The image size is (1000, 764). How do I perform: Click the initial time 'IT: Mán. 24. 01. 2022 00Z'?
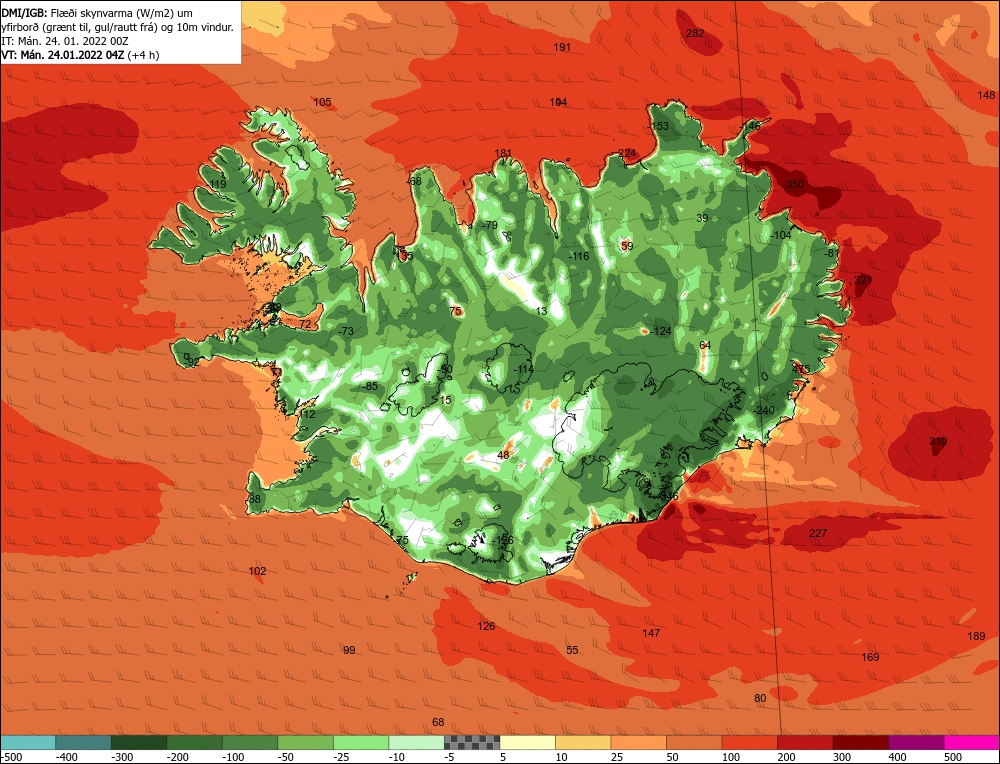64,41
